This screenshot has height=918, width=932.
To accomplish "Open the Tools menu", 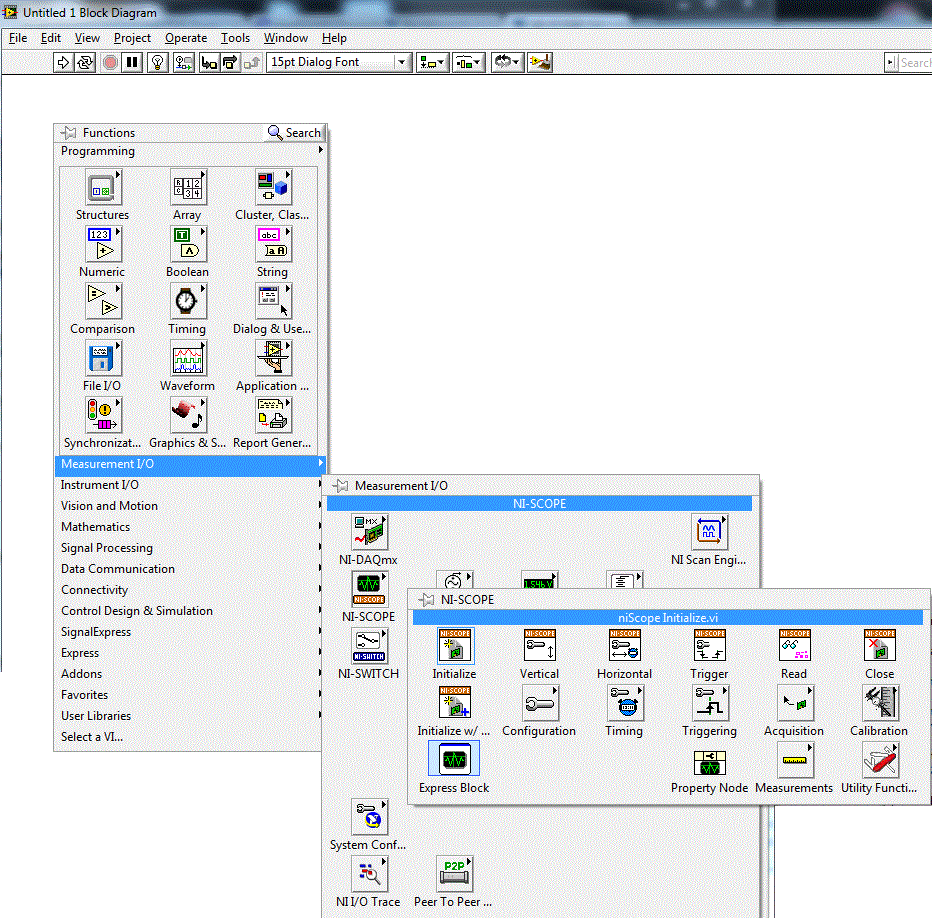I will (235, 38).
